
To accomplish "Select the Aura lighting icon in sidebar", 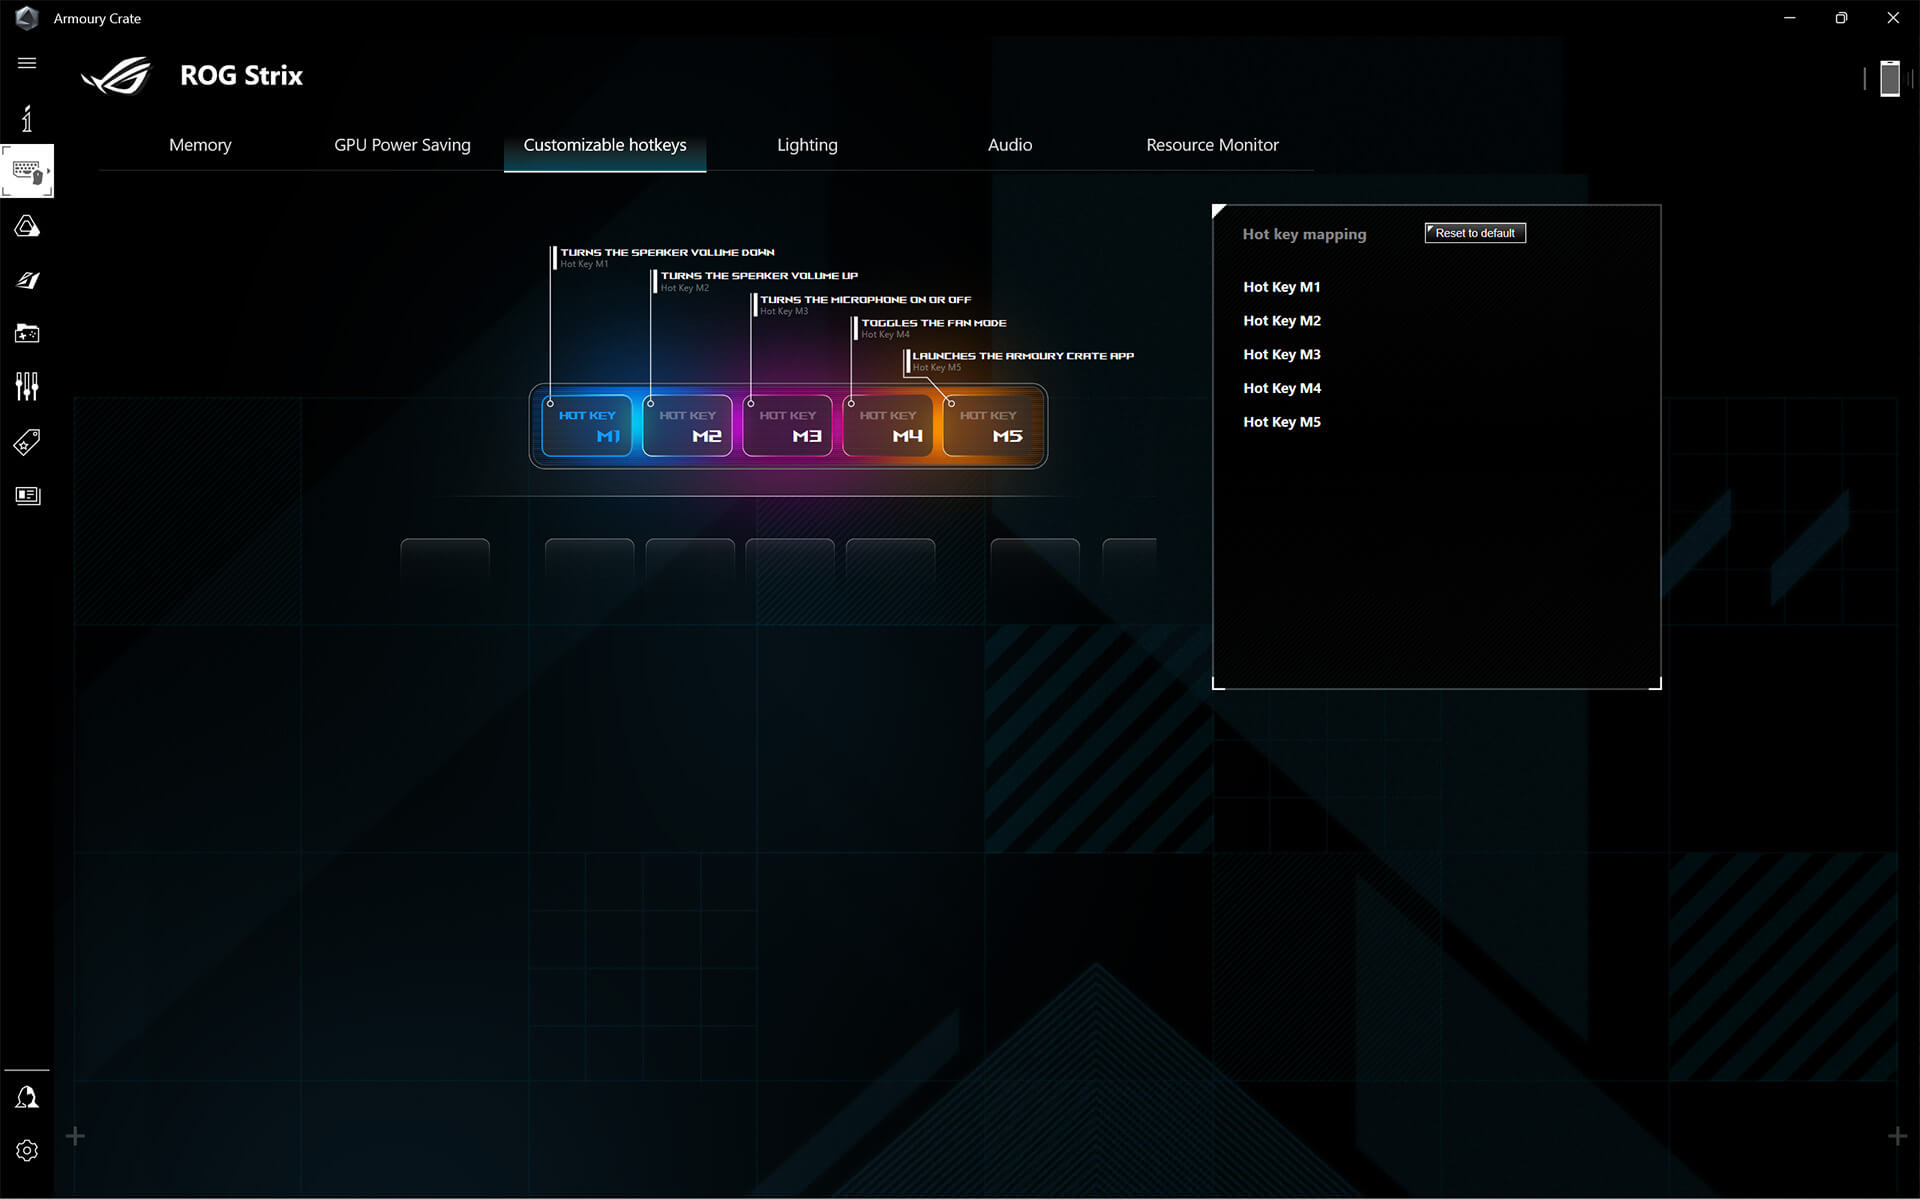I will [28, 225].
